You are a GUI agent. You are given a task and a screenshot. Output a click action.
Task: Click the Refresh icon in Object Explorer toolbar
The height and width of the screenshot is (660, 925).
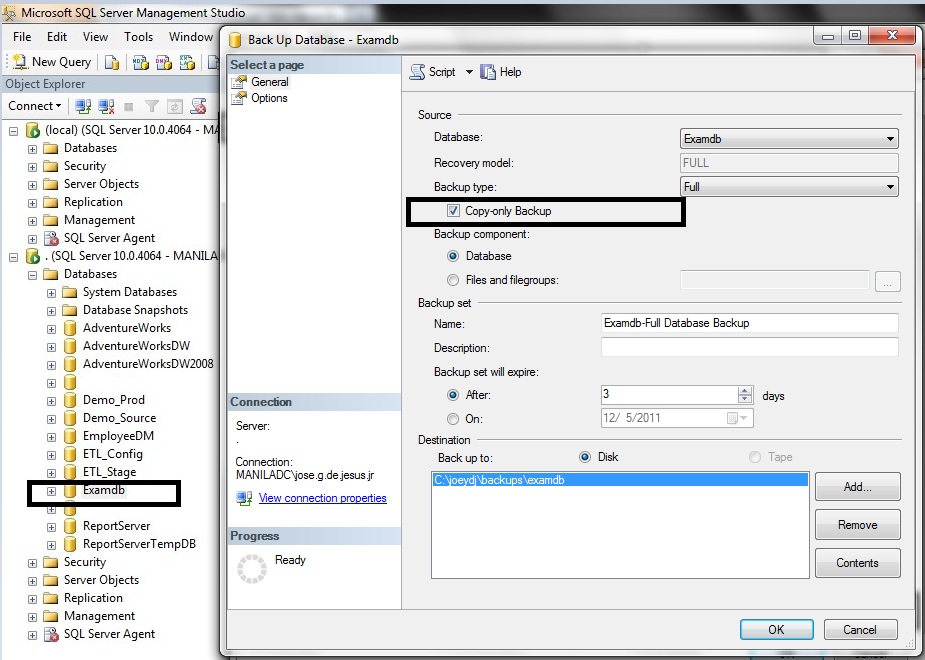[x=175, y=106]
